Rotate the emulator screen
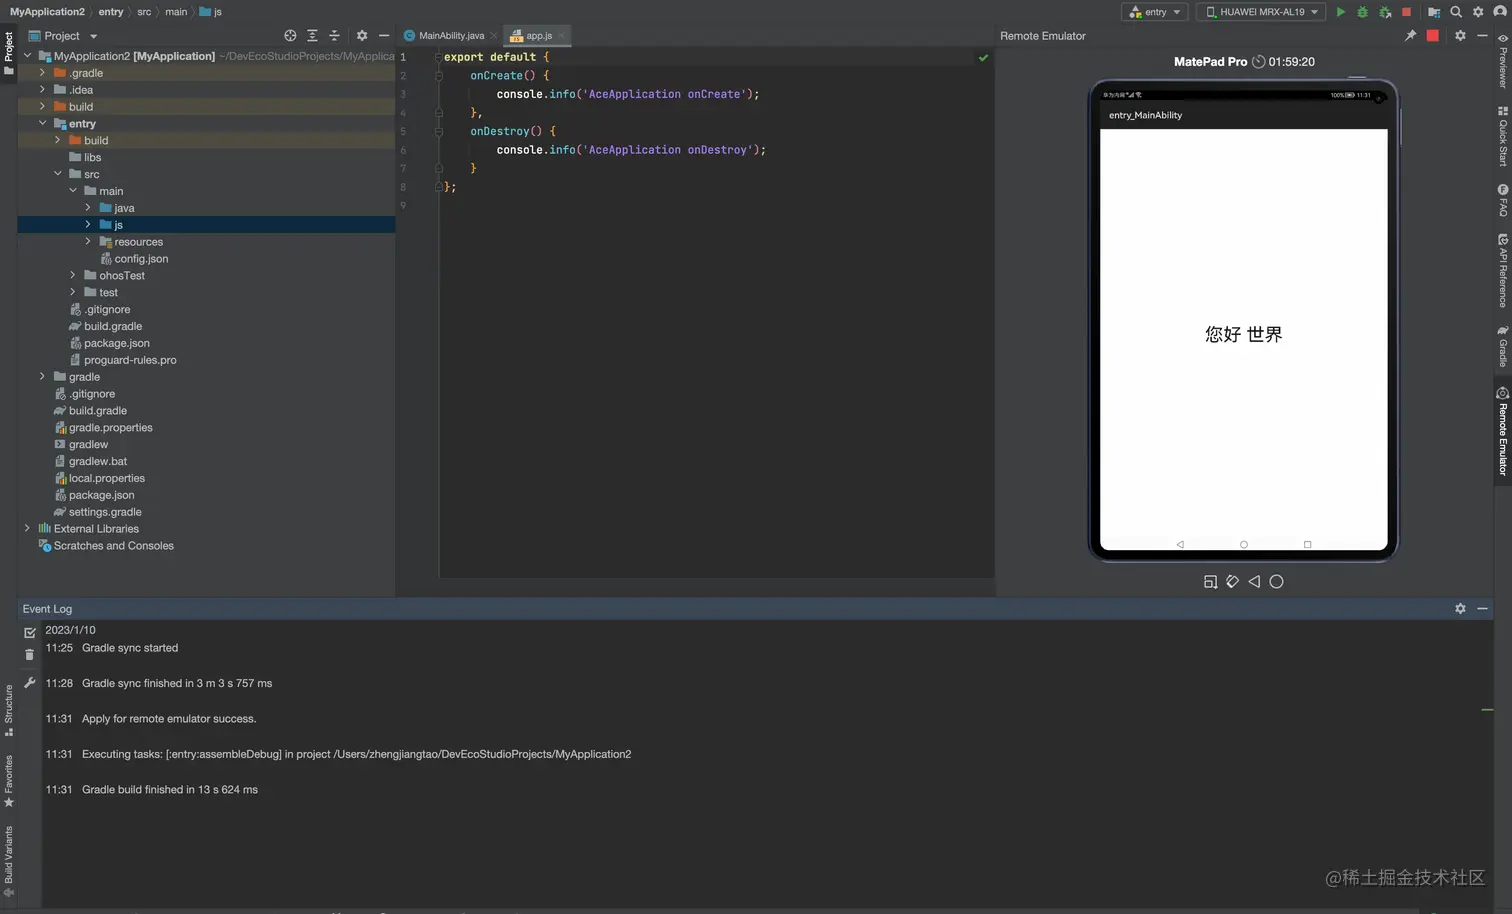Viewport: 1512px width, 914px height. (1232, 582)
